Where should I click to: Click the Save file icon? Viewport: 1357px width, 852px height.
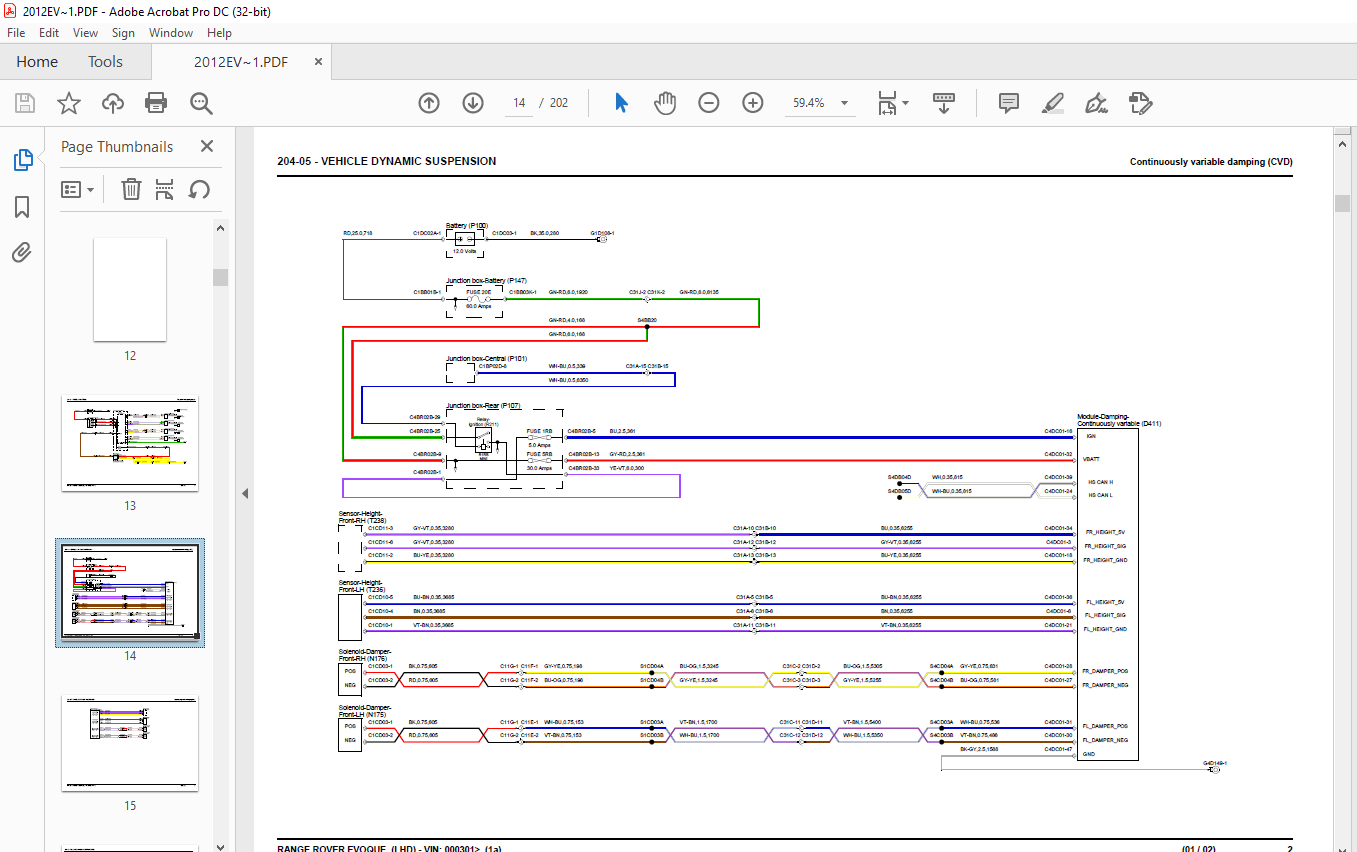(x=25, y=103)
